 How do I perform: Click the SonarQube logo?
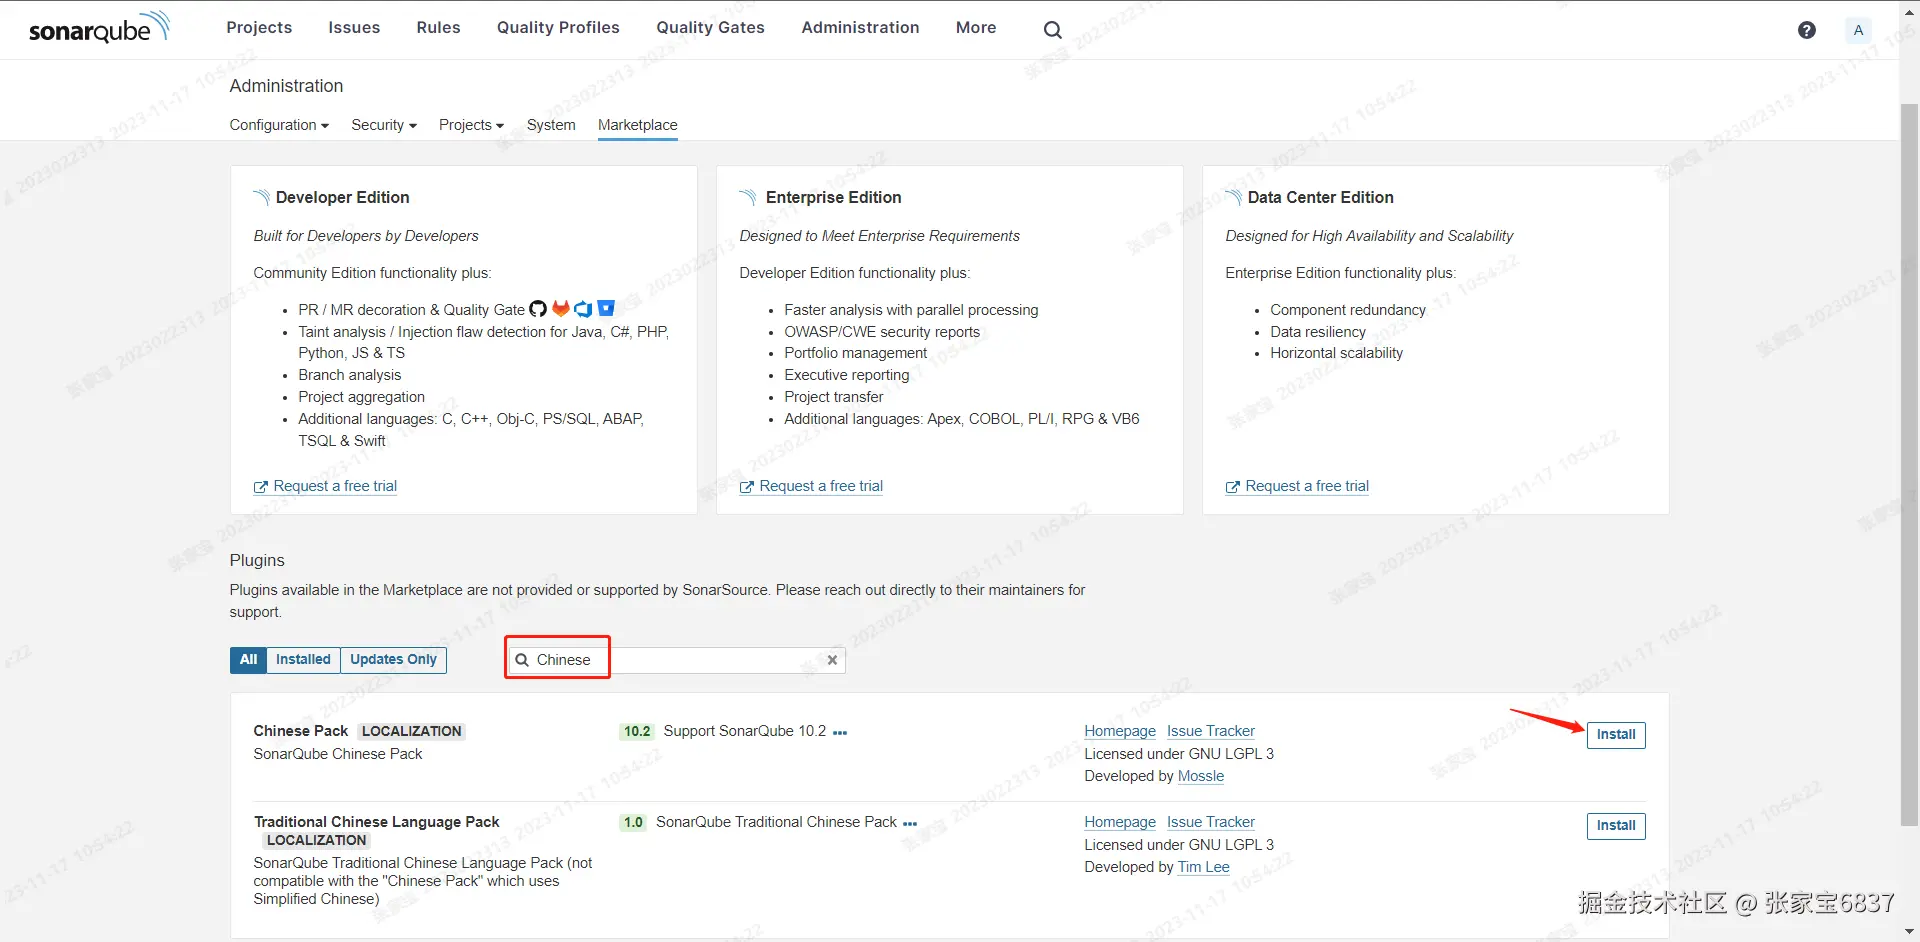(x=98, y=28)
